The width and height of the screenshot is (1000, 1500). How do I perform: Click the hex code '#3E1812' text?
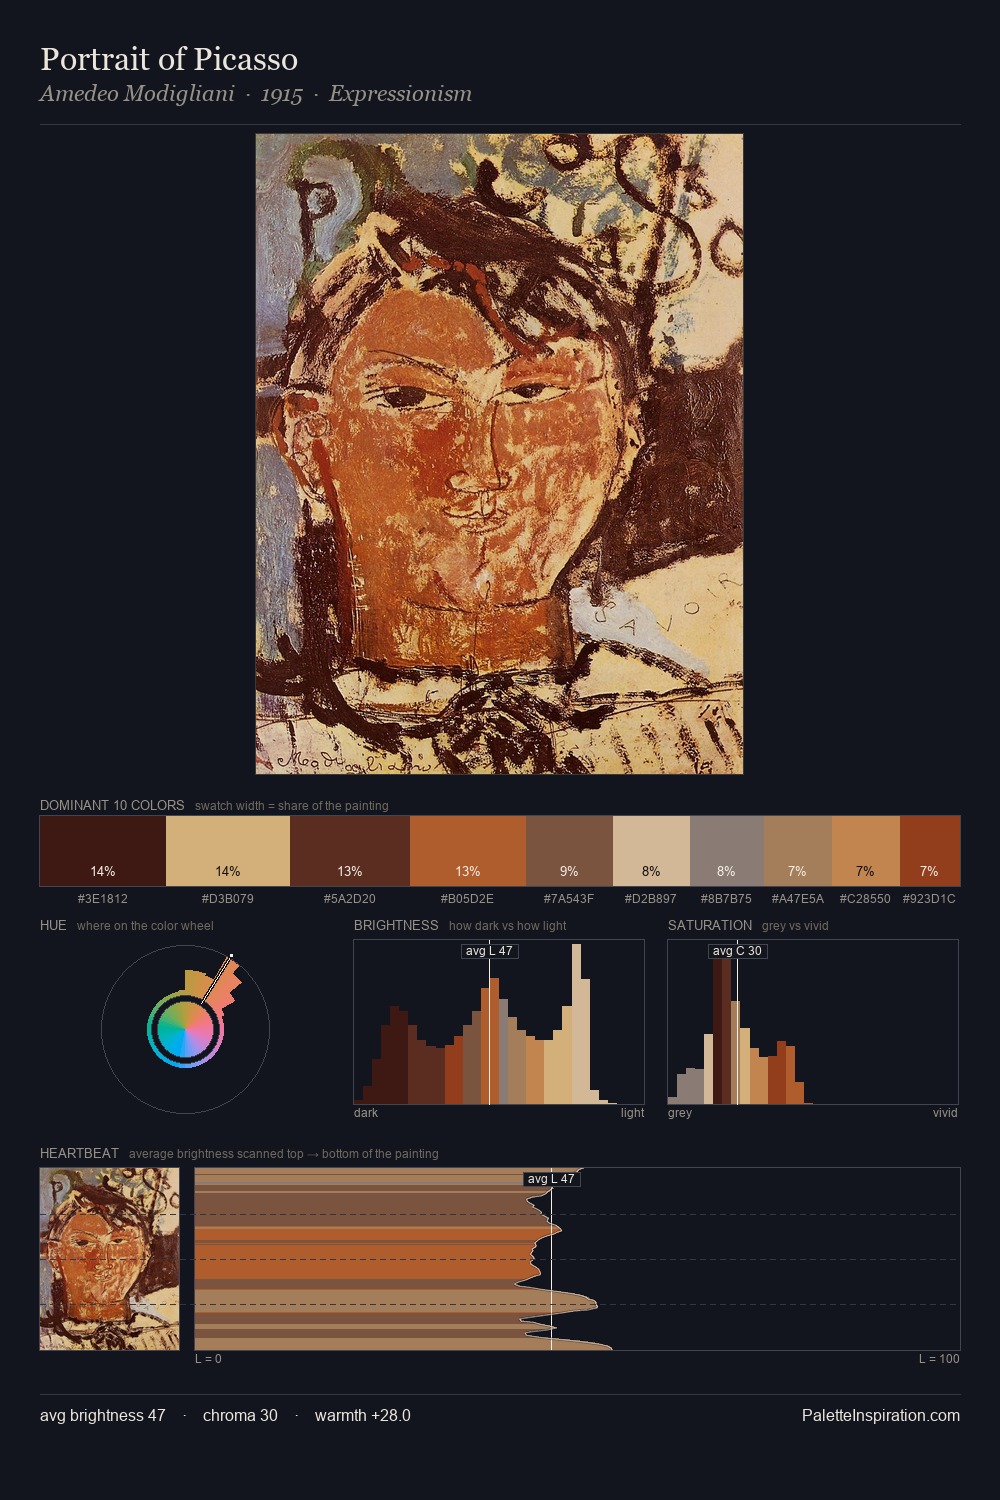pyautogui.click(x=103, y=899)
